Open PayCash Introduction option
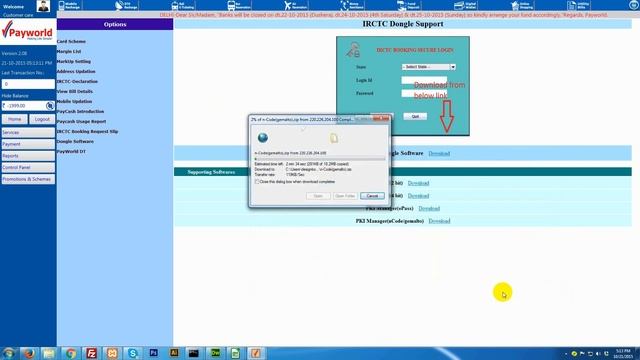This screenshot has width=640, height=360. tap(80, 111)
